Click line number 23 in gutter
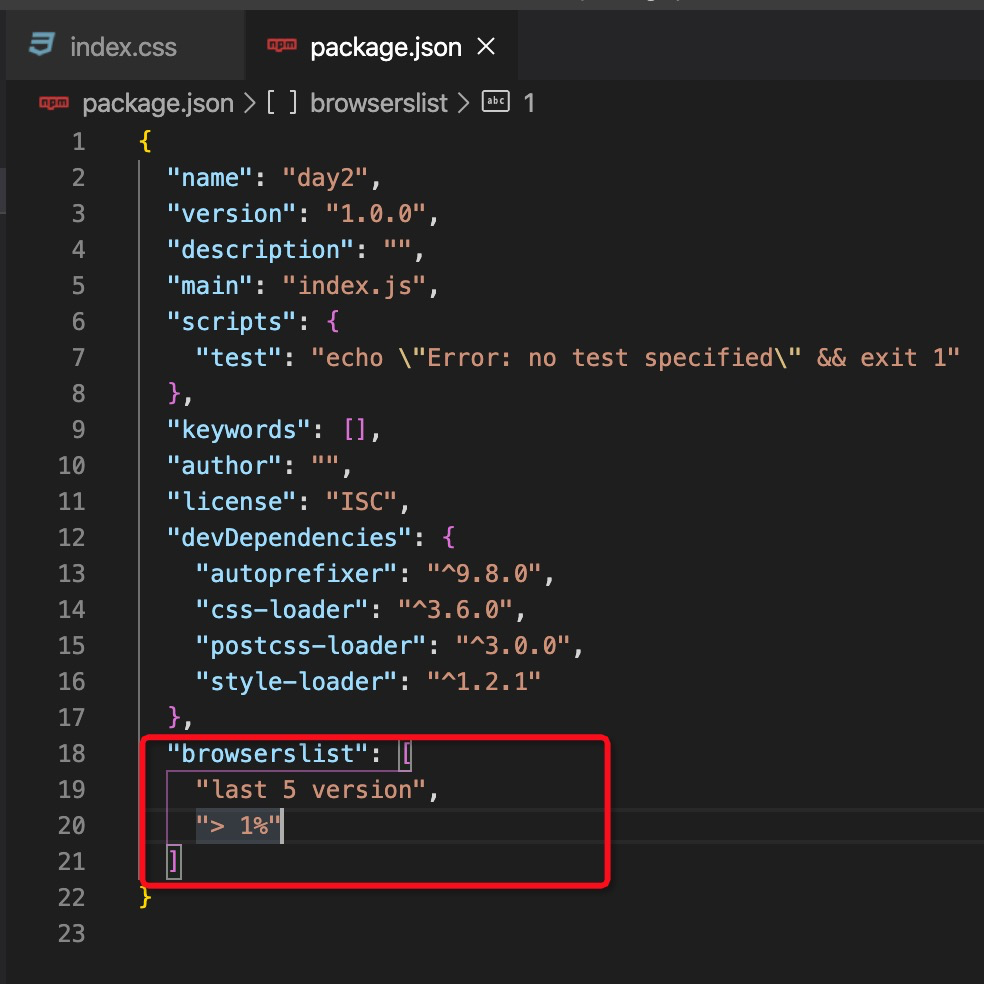Viewport: 984px width, 984px height. point(72,934)
